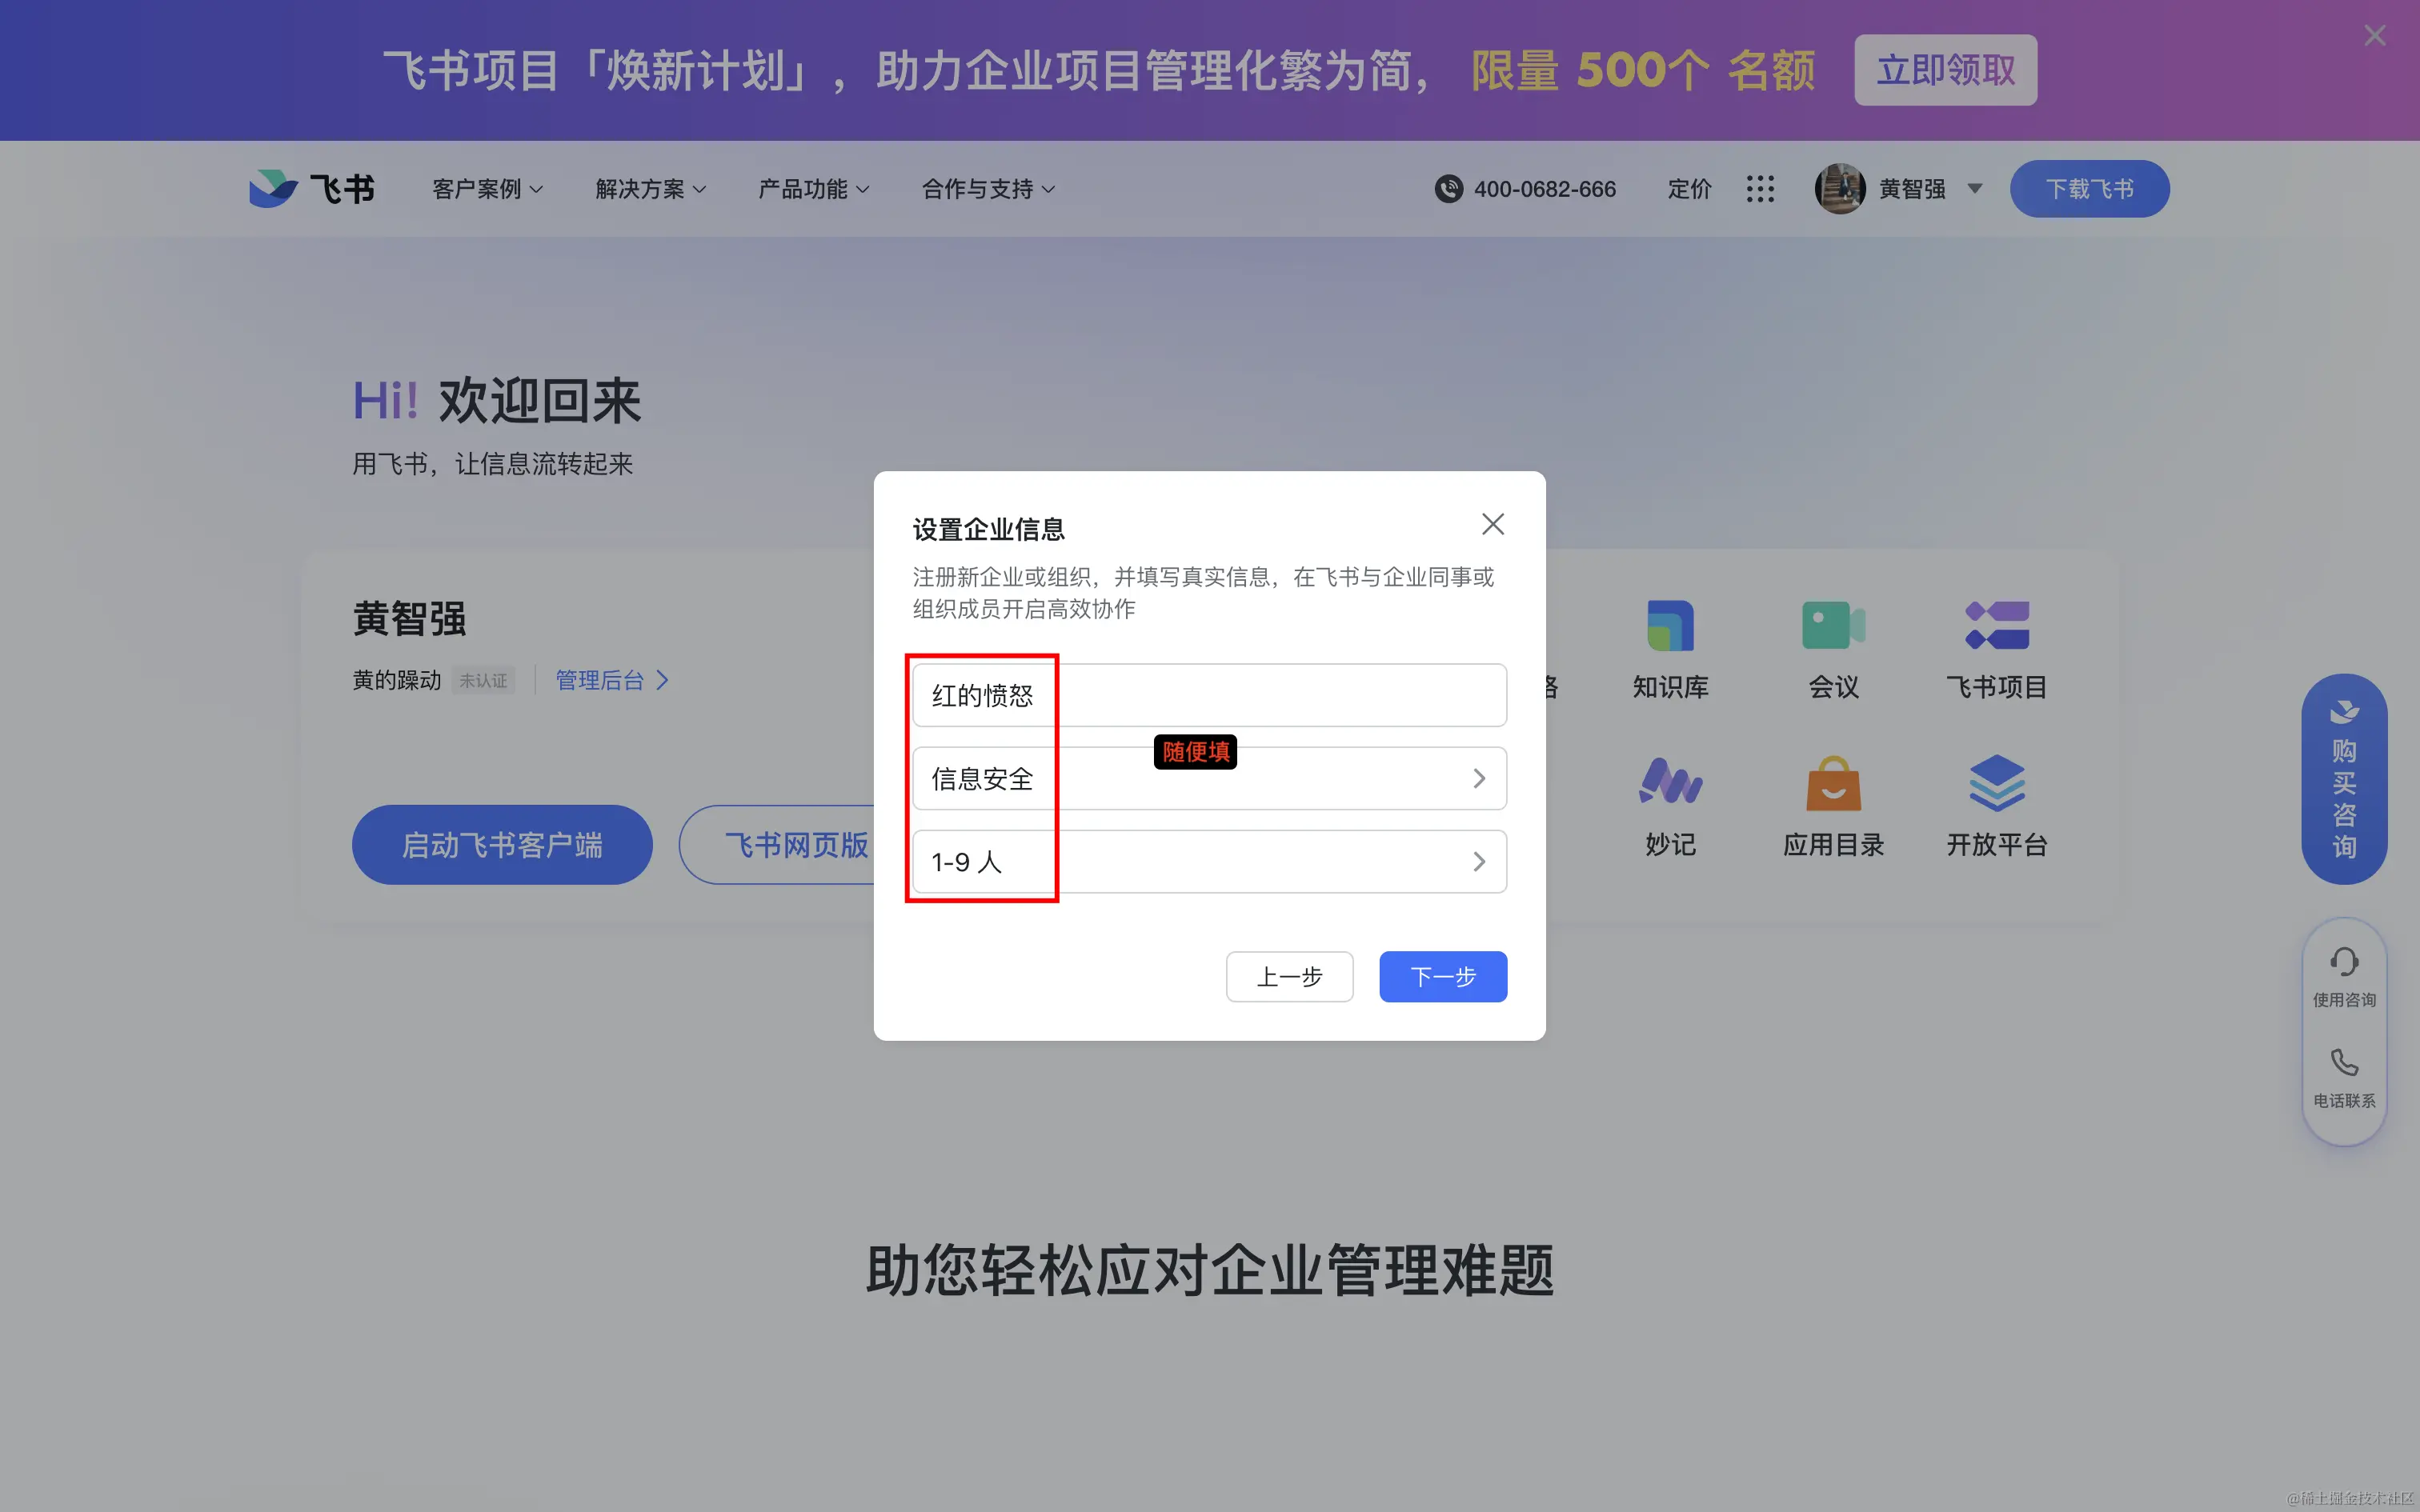This screenshot has width=2420, height=1512.
Task: Click the 电话联系 phone icon
Action: (2344, 1063)
